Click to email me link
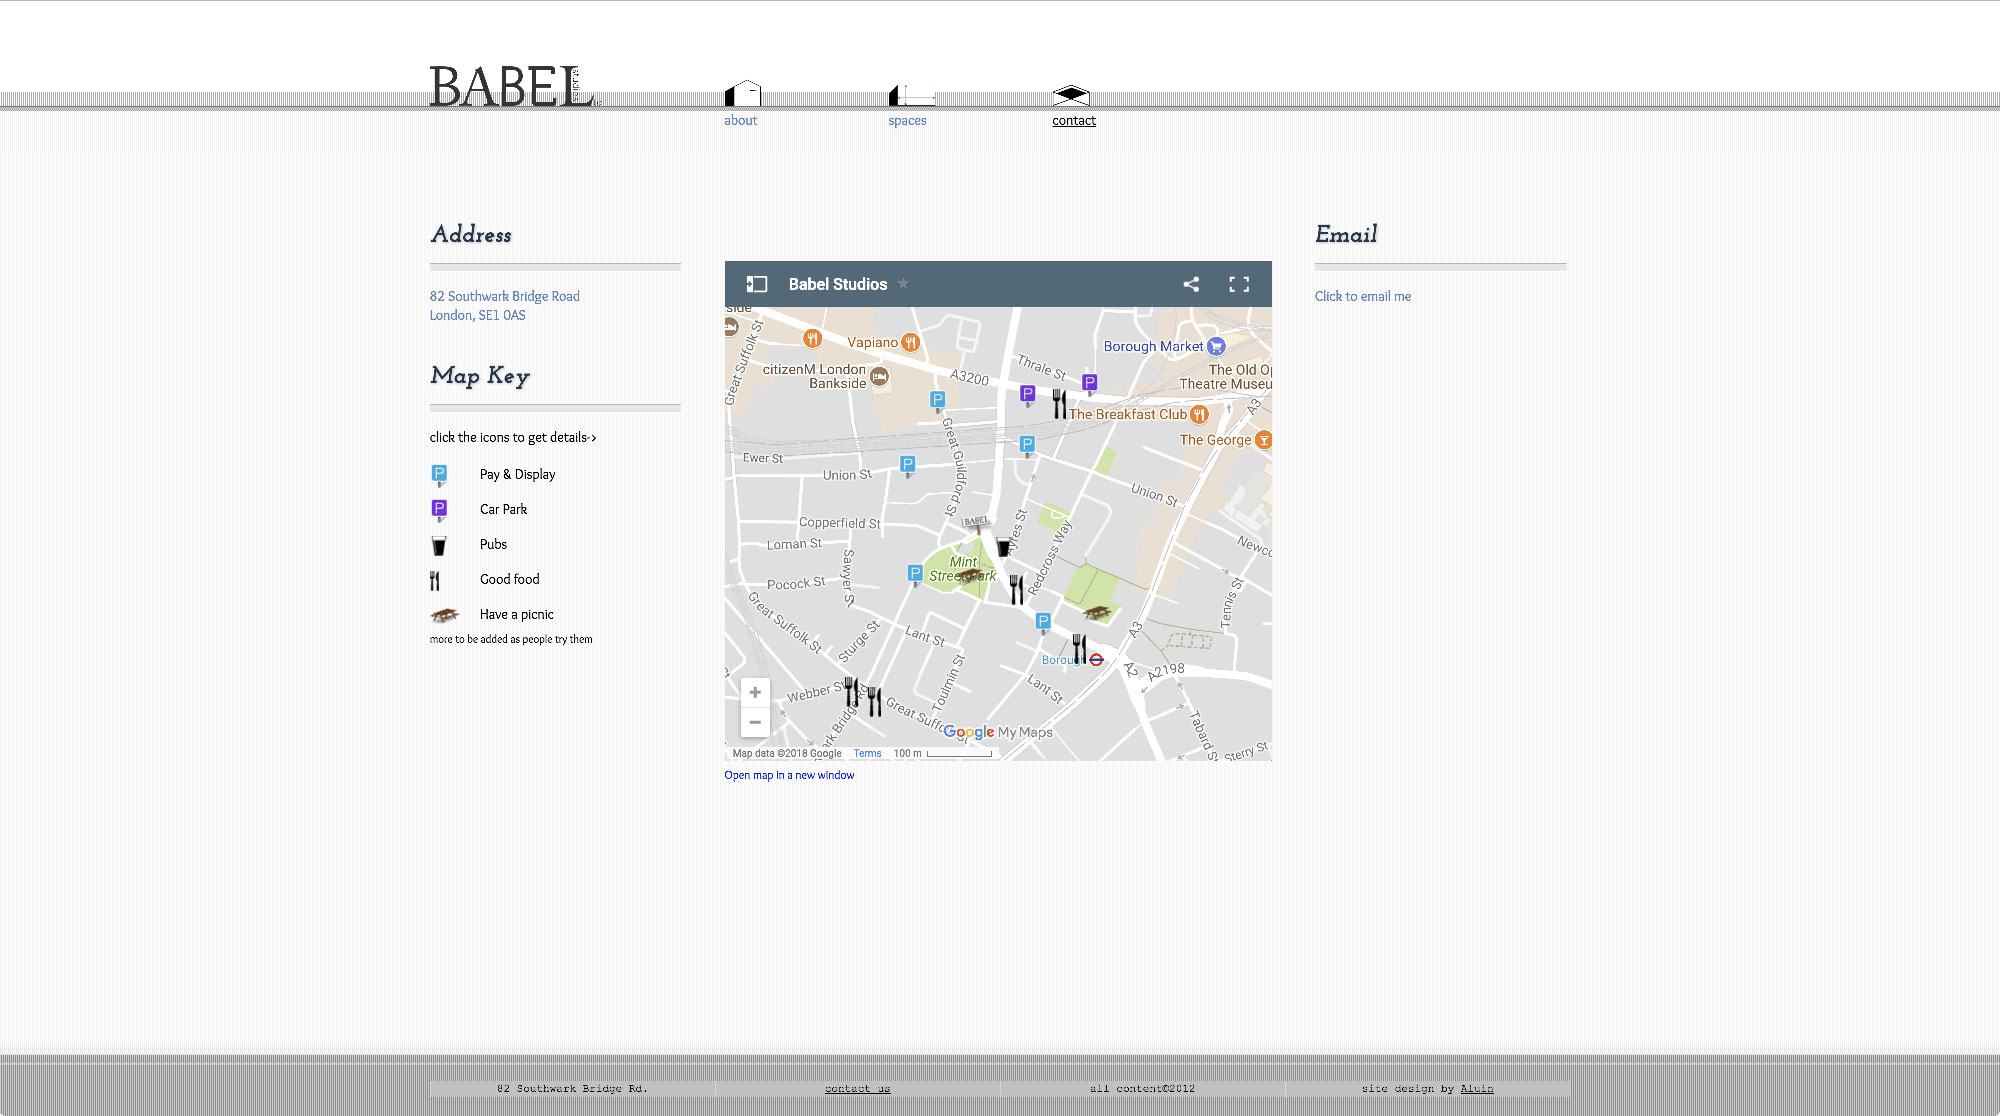The height and width of the screenshot is (1116, 2000). coord(1362,296)
